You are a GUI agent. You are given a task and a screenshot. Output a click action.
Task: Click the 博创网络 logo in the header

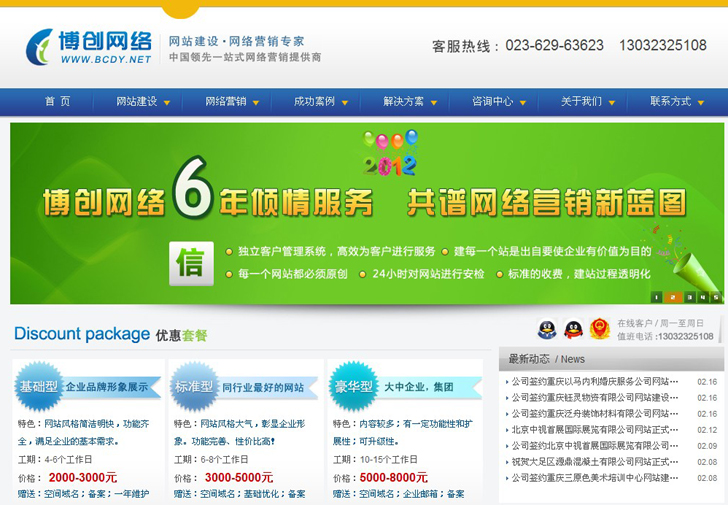[x=90, y=46]
